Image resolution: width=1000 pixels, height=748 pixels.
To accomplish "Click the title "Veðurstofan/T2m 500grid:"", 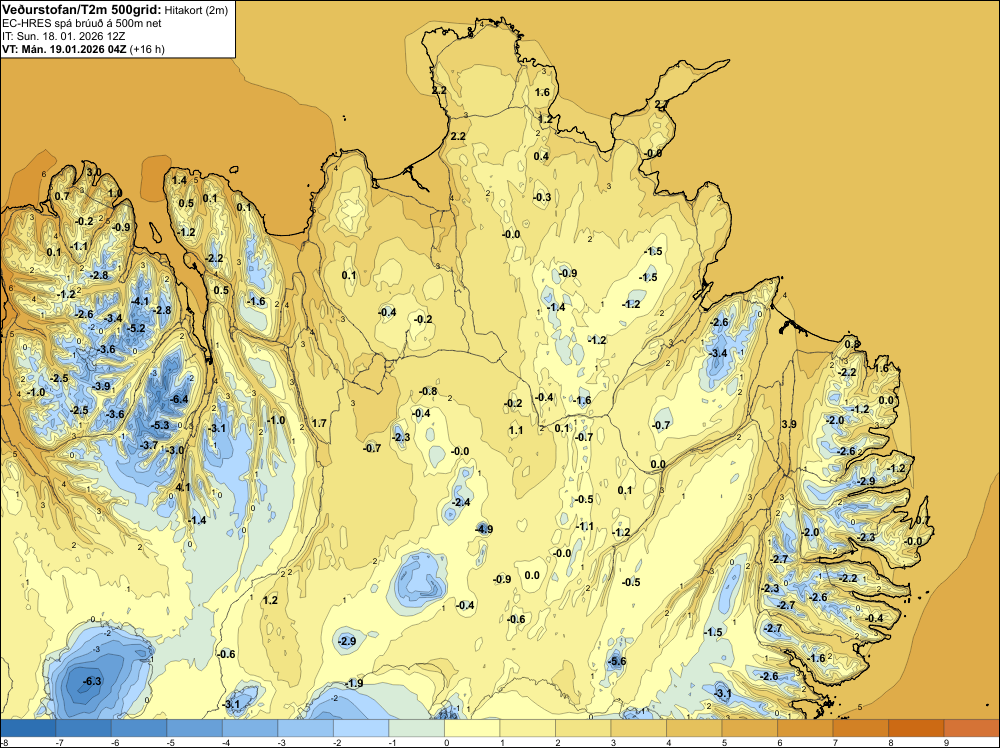I will [81, 10].
